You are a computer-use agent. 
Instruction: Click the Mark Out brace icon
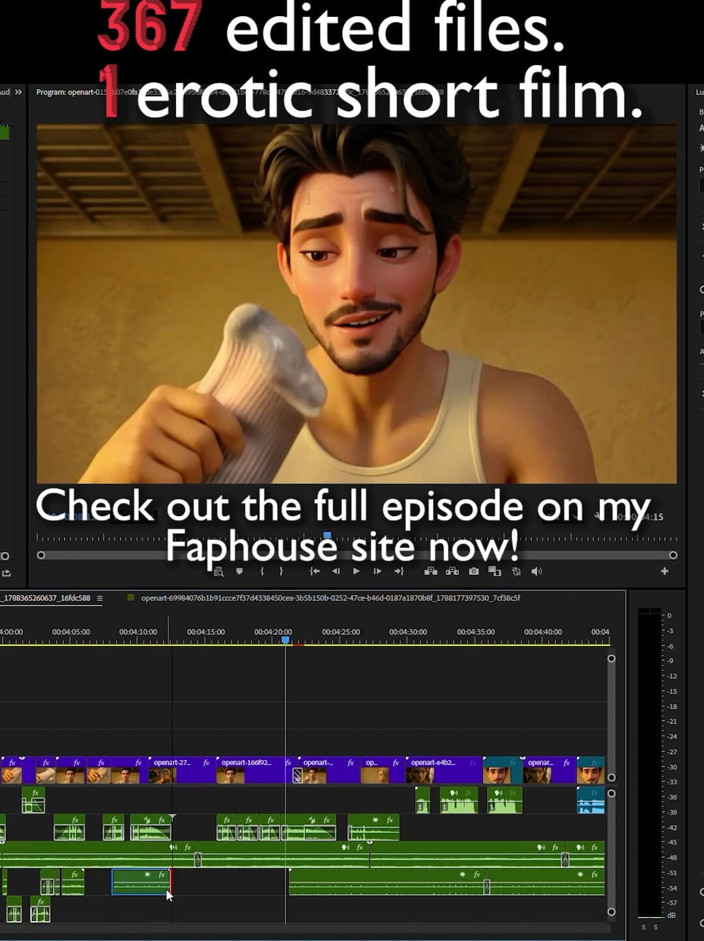pos(281,571)
